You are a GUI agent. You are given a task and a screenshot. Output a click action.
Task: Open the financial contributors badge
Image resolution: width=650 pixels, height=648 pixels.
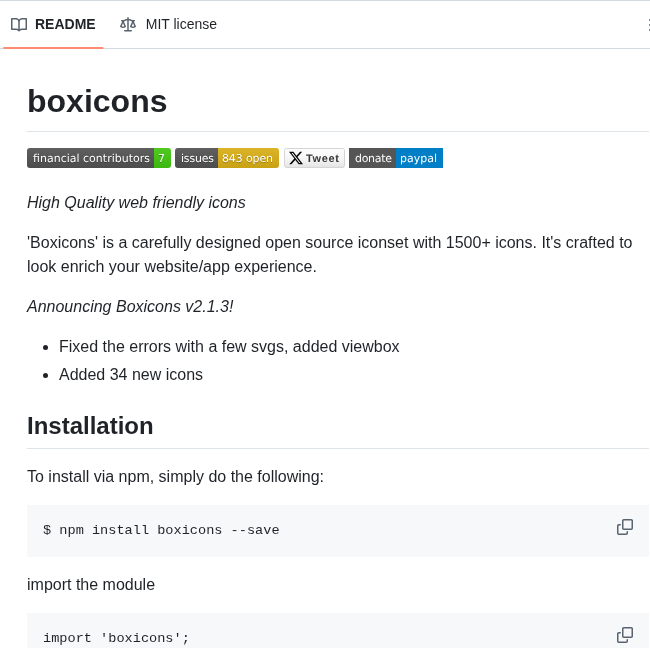pos(98,158)
